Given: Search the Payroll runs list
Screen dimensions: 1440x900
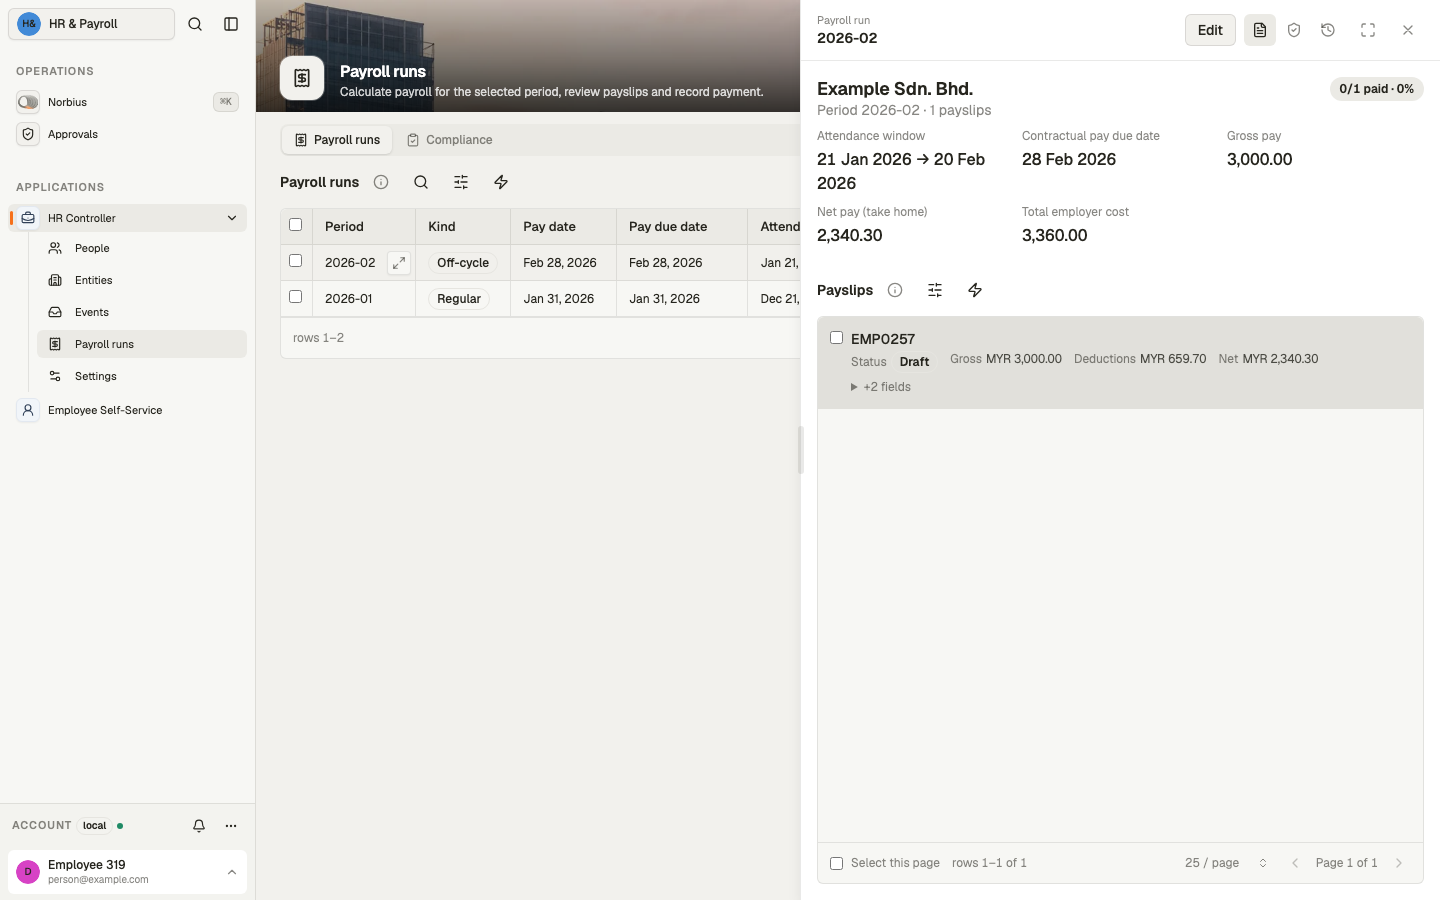Looking at the screenshot, I should click(421, 182).
